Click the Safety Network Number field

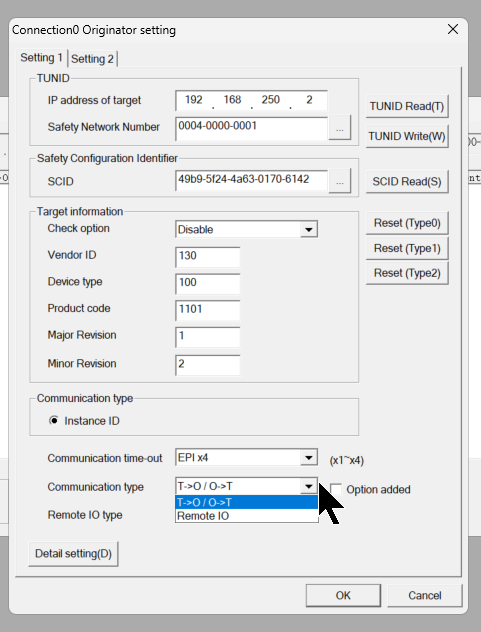tap(251, 129)
